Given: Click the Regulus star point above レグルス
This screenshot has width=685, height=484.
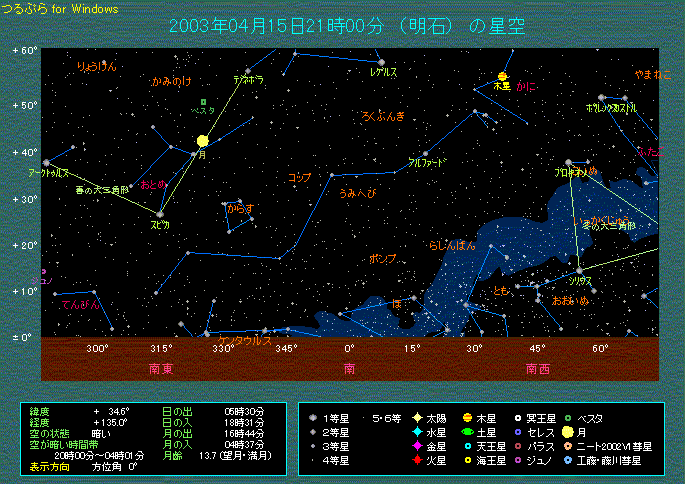Looking at the screenshot, I should (x=381, y=62).
